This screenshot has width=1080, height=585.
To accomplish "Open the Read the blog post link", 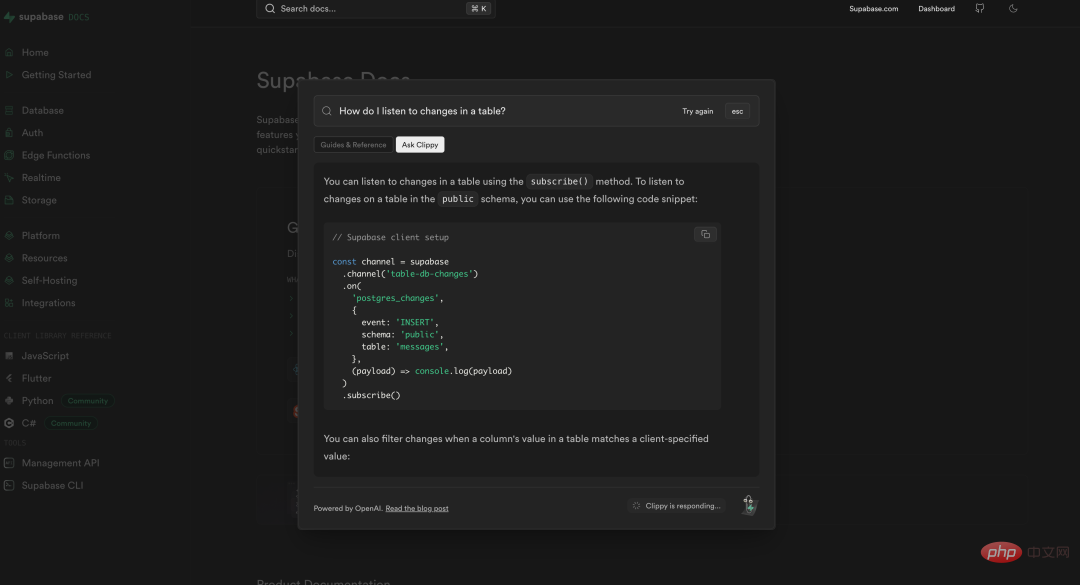I will 417,508.
